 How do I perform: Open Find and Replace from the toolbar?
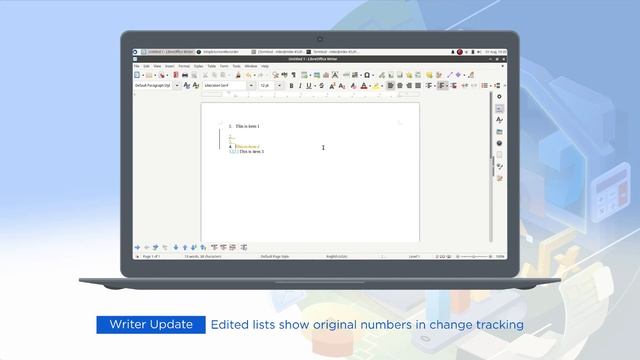click(276, 75)
